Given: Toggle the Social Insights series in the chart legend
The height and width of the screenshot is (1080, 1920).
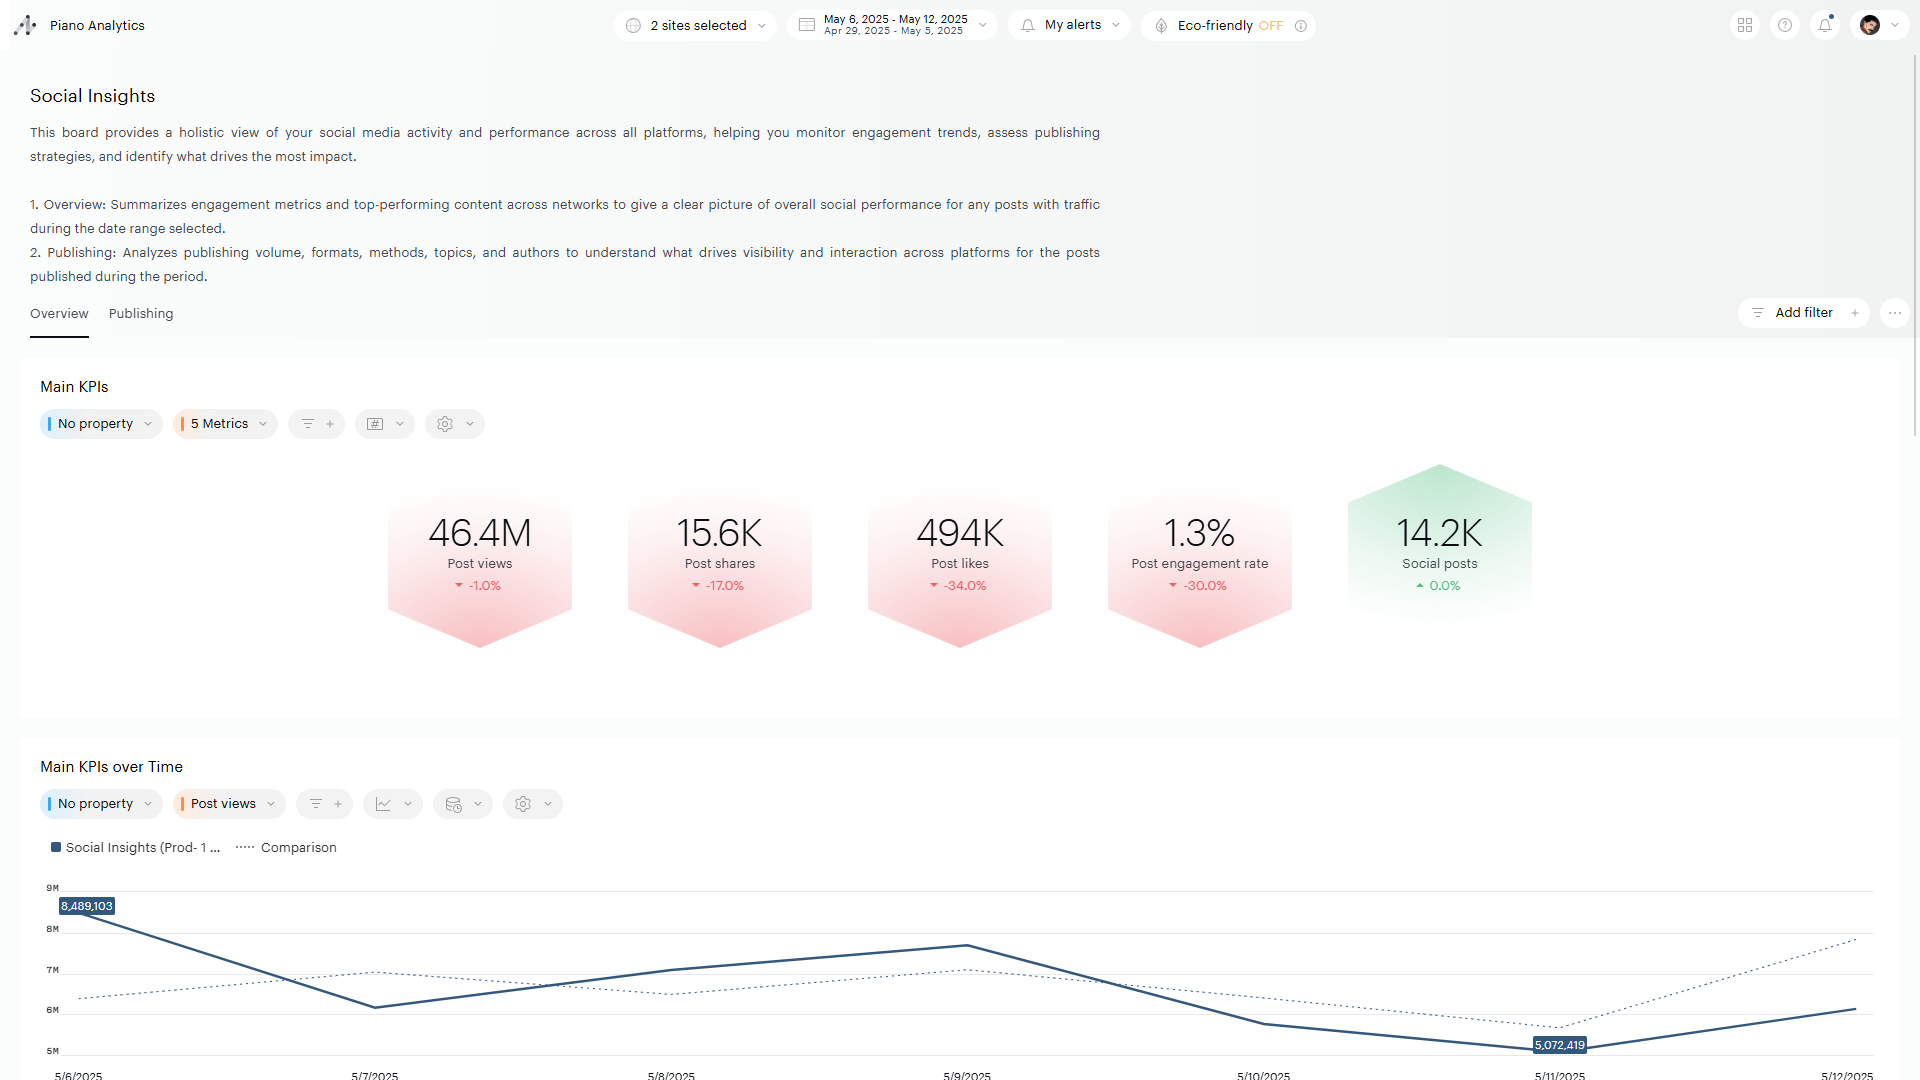Looking at the screenshot, I should [x=135, y=847].
